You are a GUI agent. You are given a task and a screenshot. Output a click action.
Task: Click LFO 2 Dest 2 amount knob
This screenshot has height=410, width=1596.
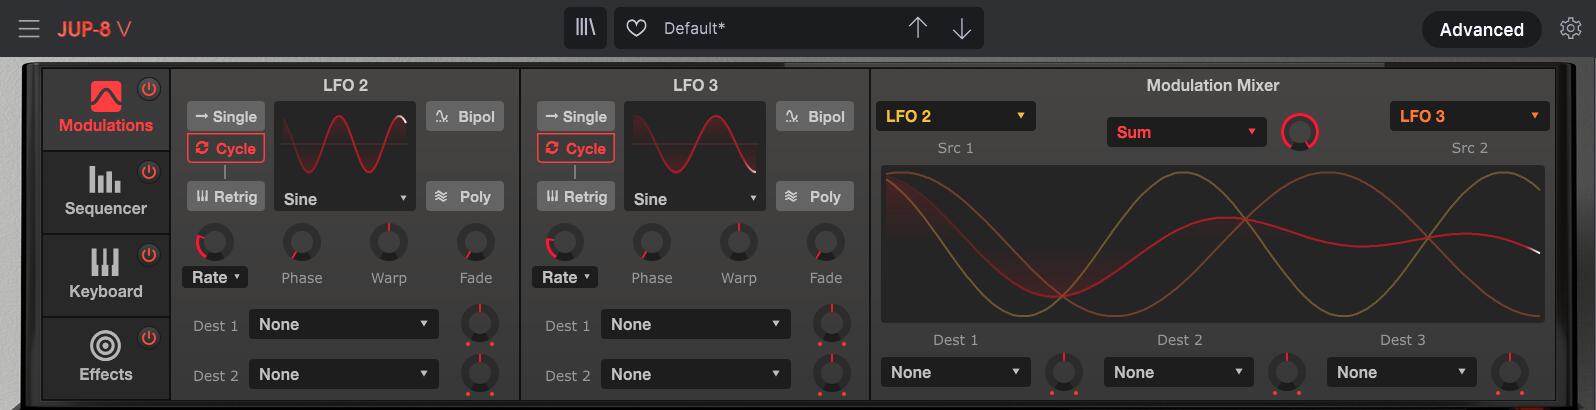click(479, 373)
